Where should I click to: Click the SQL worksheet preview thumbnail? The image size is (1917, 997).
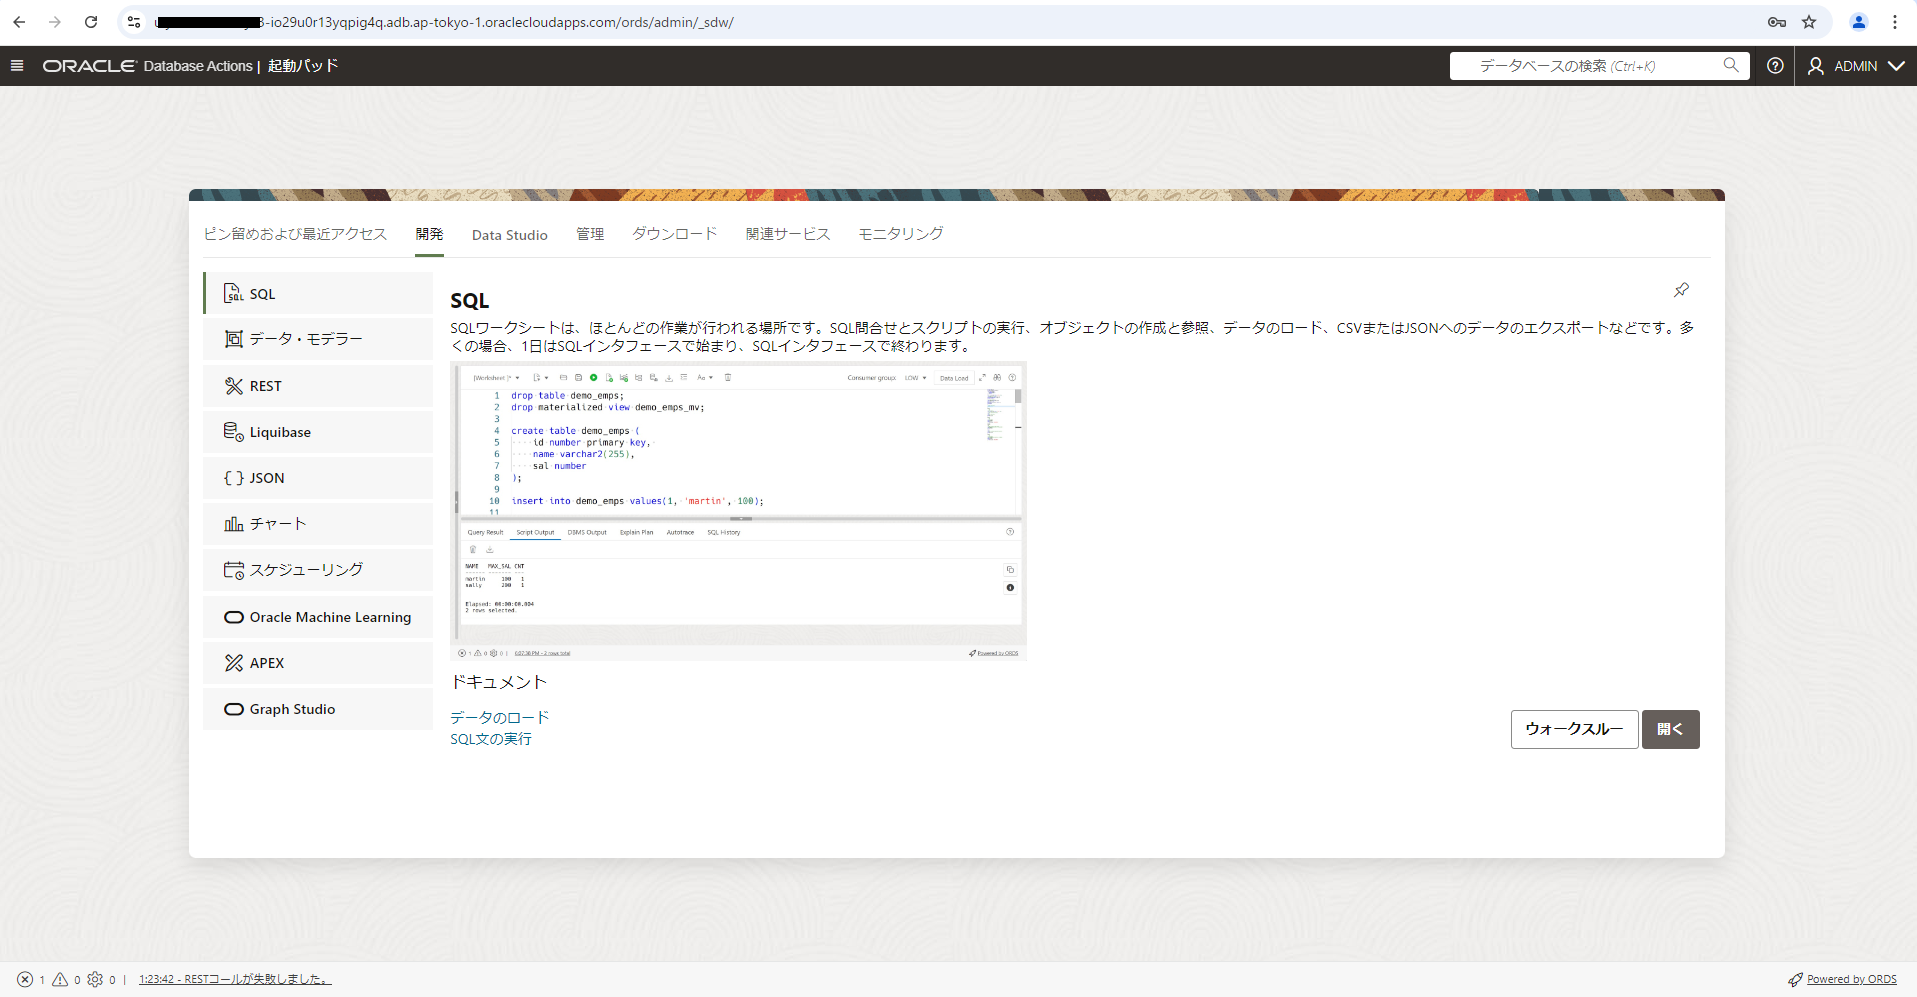739,511
